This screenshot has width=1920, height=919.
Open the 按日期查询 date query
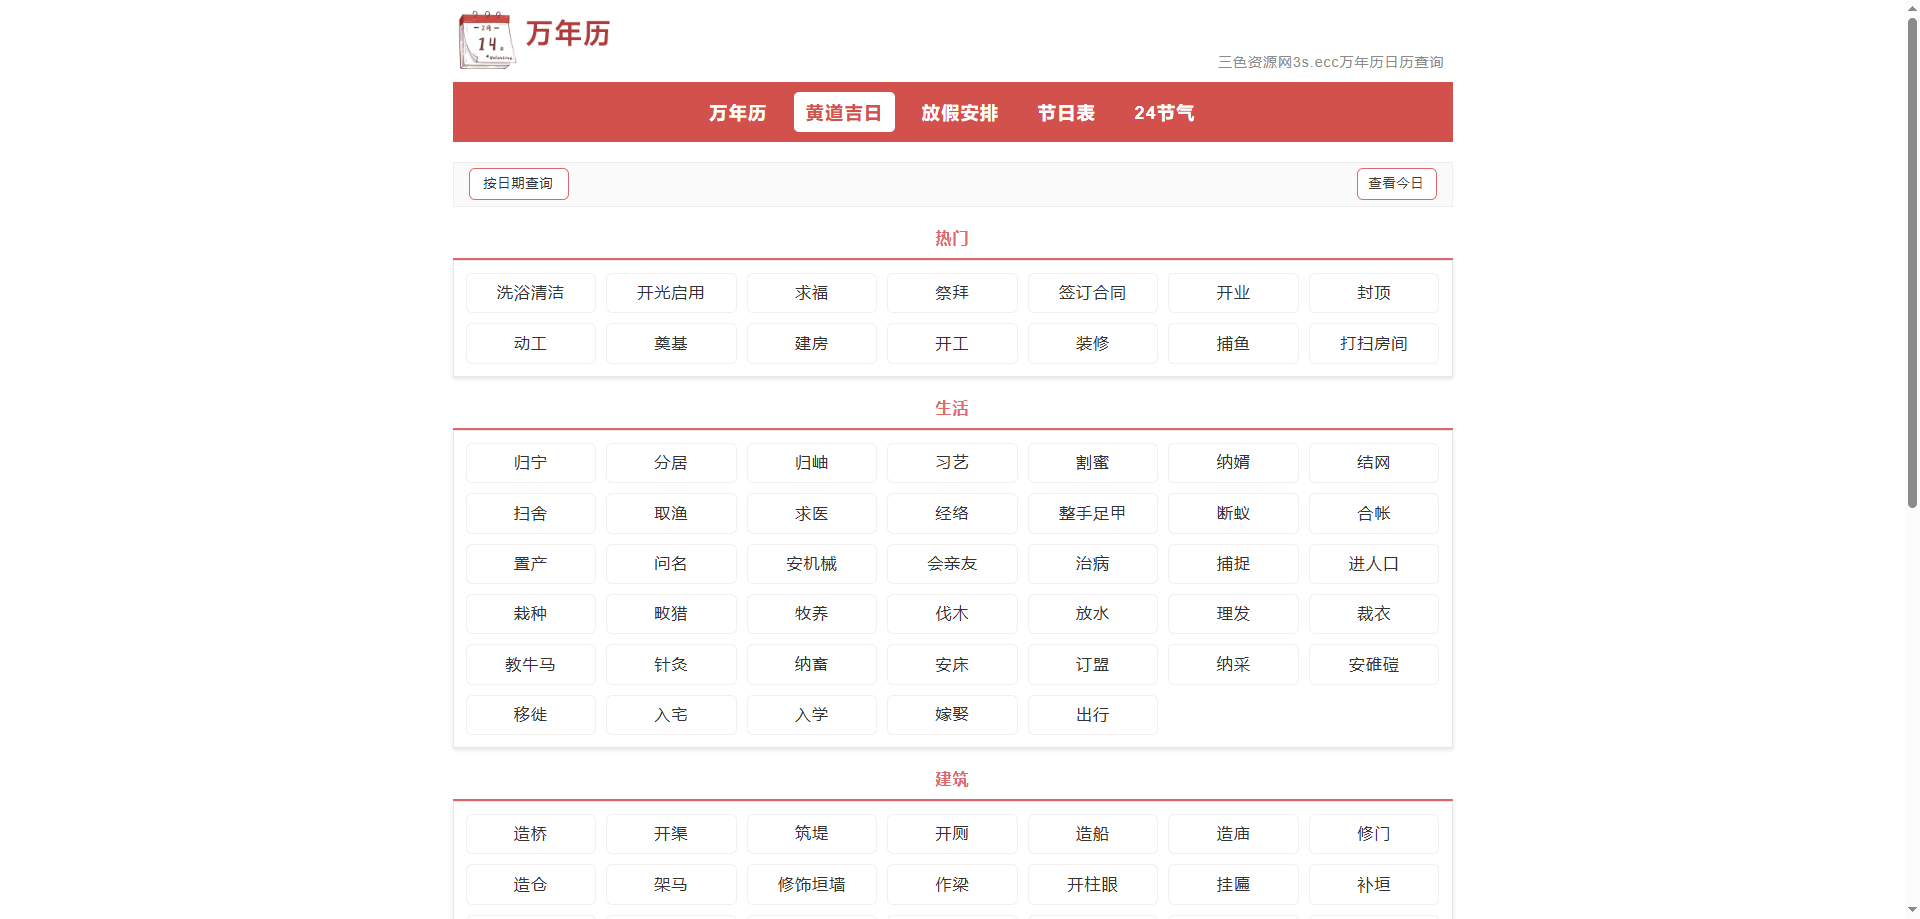pyautogui.click(x=518, y=183)
